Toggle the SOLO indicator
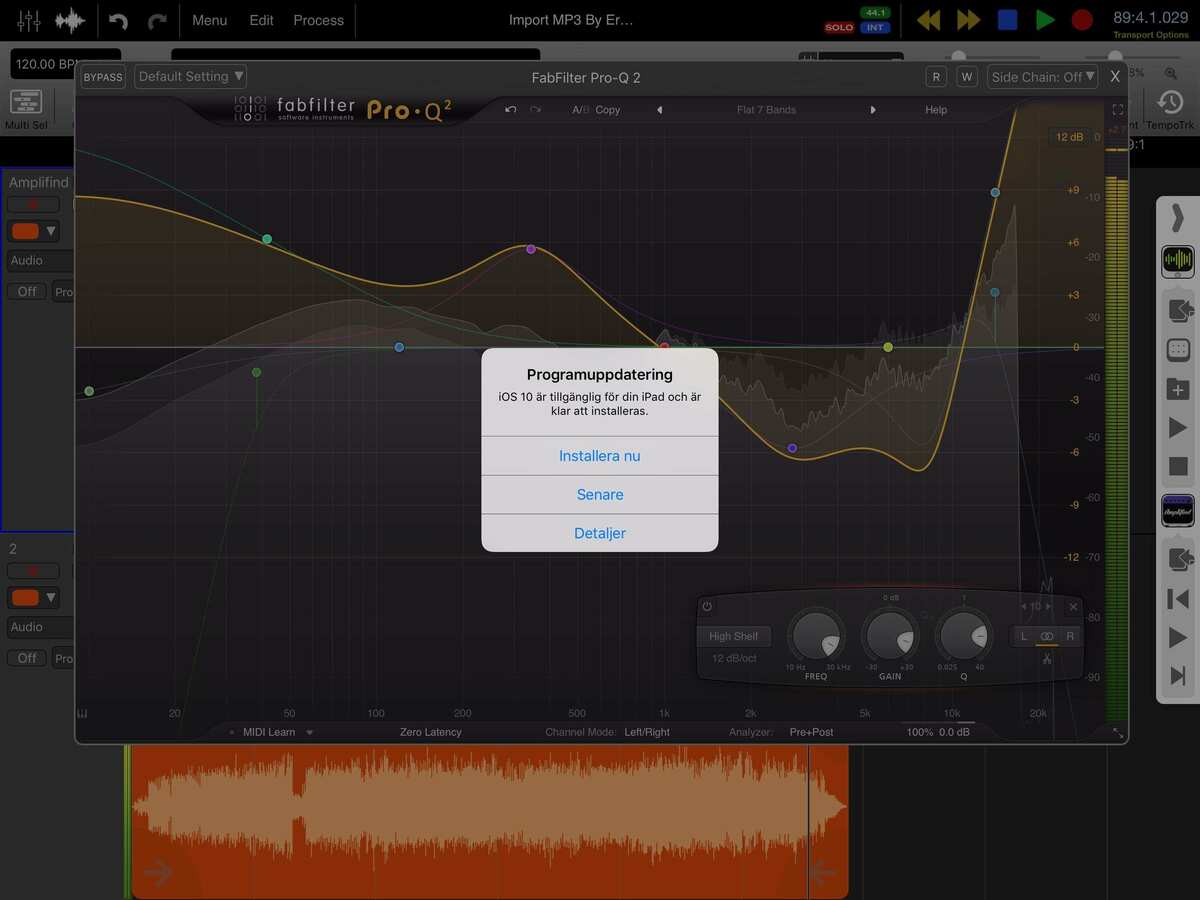This screenshot has width=1200, height=900. point(839,28)
